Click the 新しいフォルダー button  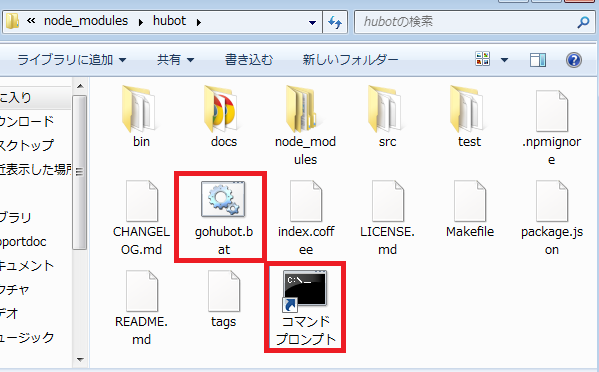click(350, 60)
